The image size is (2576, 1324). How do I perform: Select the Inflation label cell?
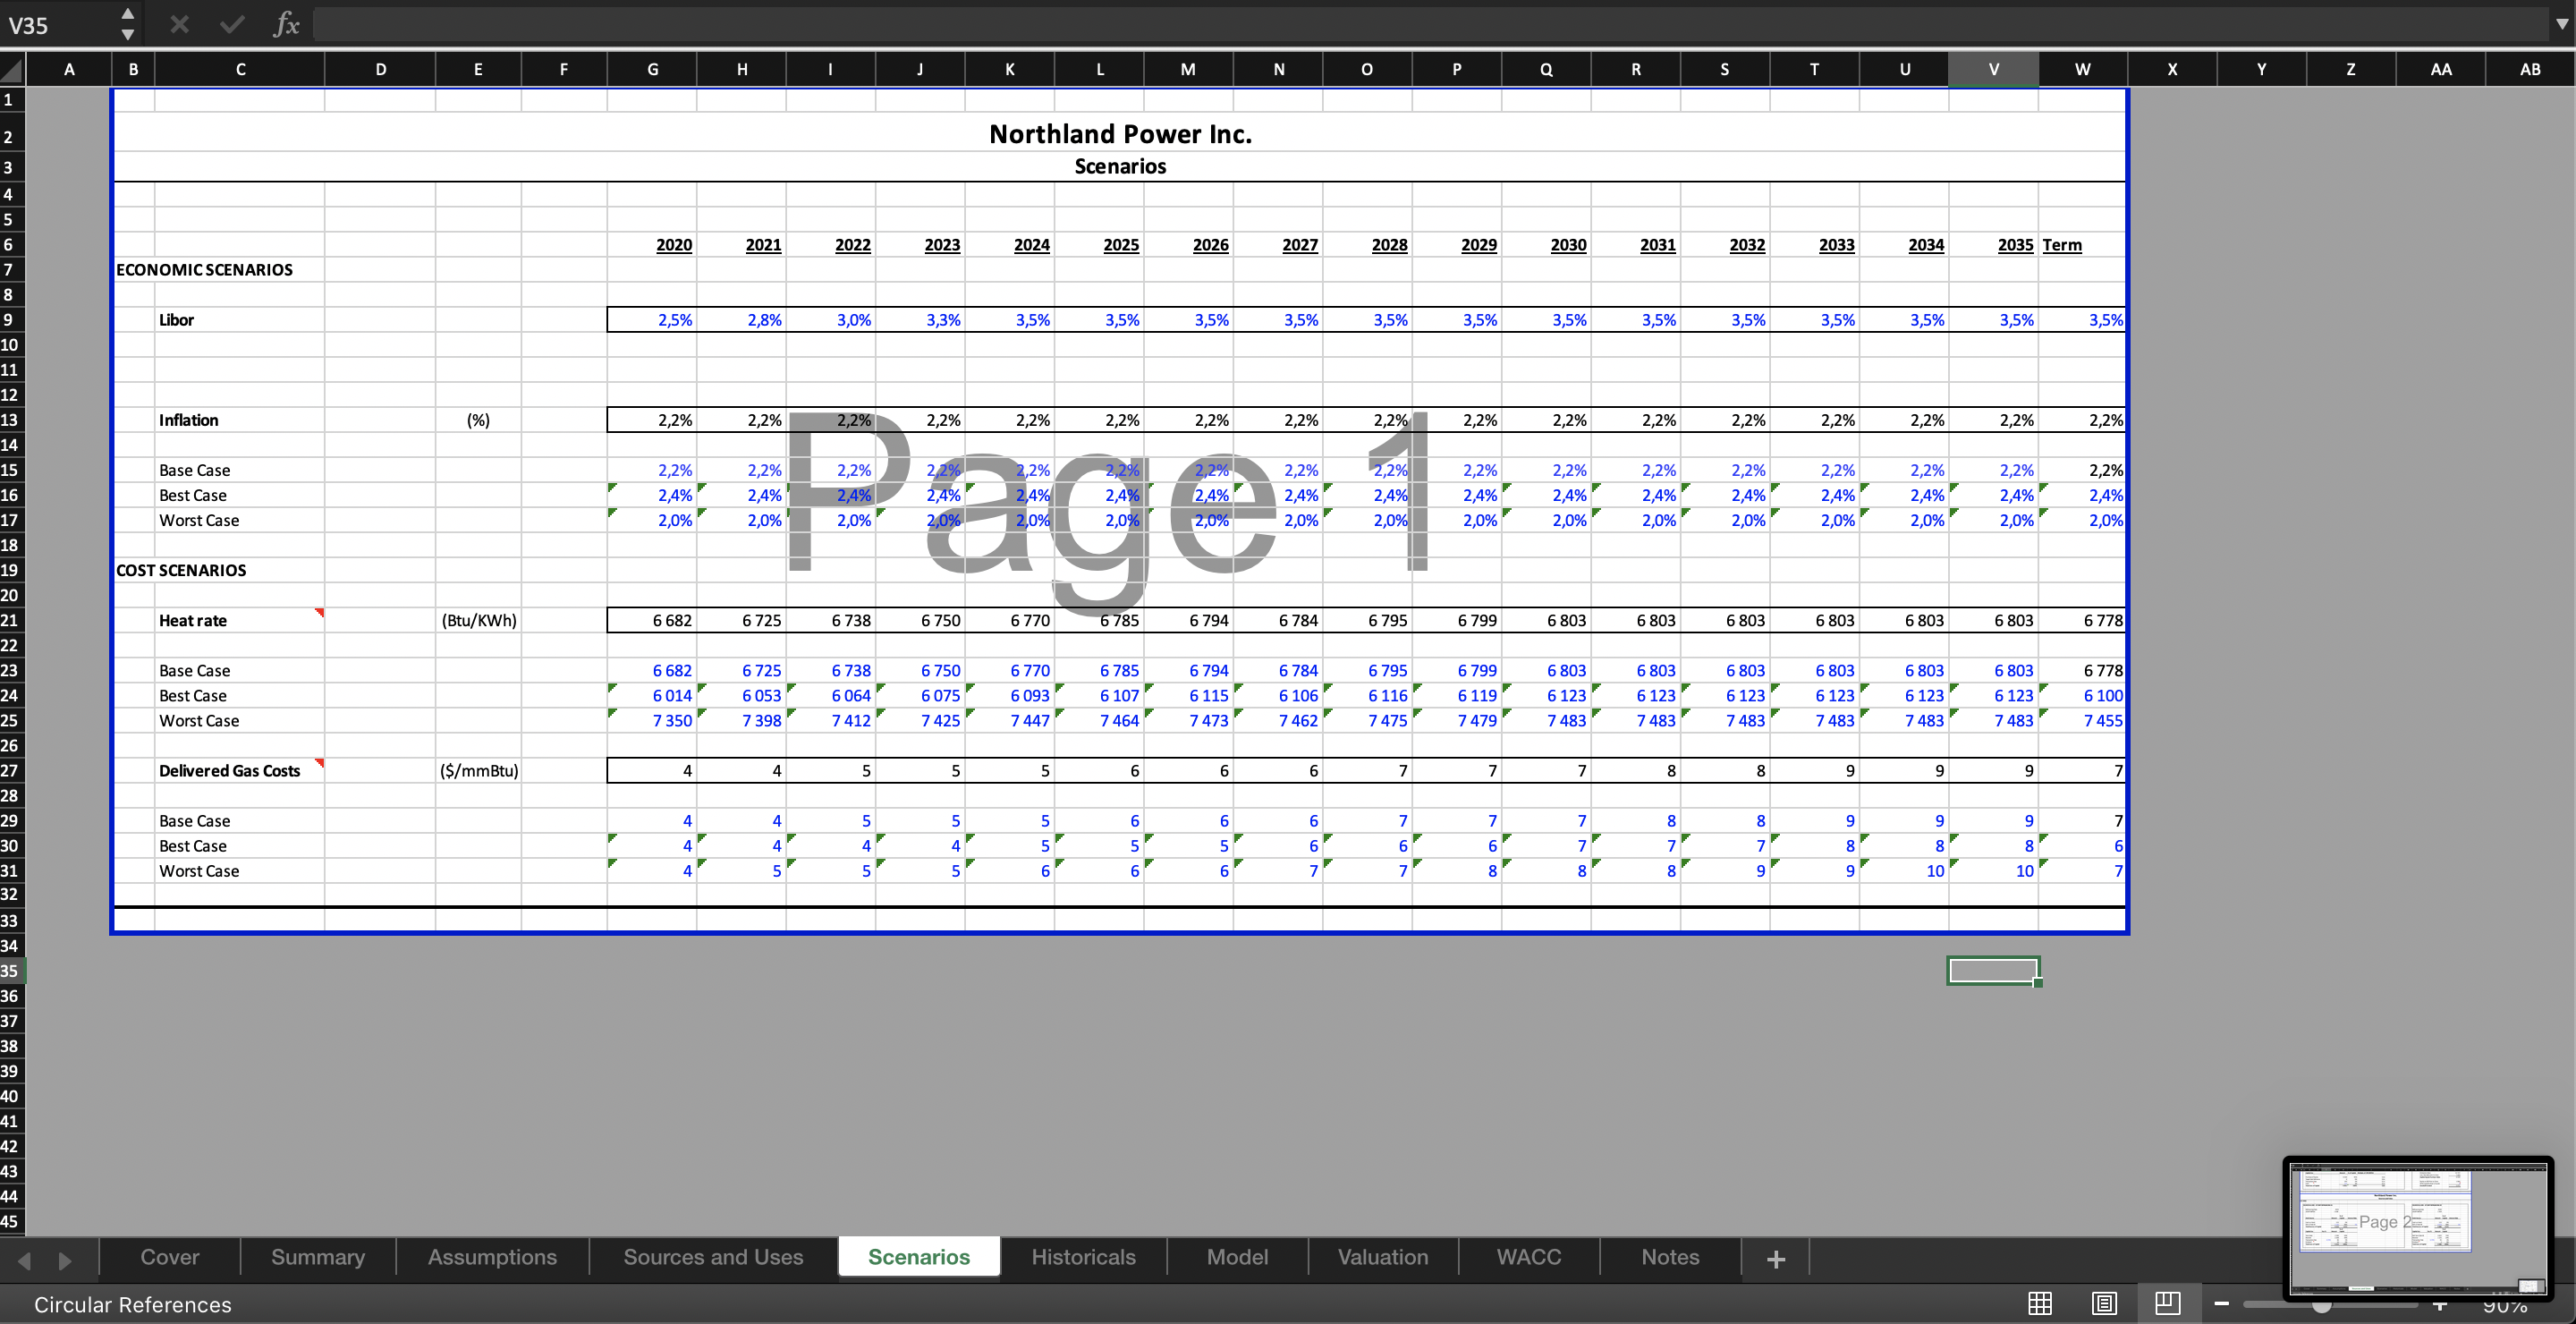coord(240,420)
